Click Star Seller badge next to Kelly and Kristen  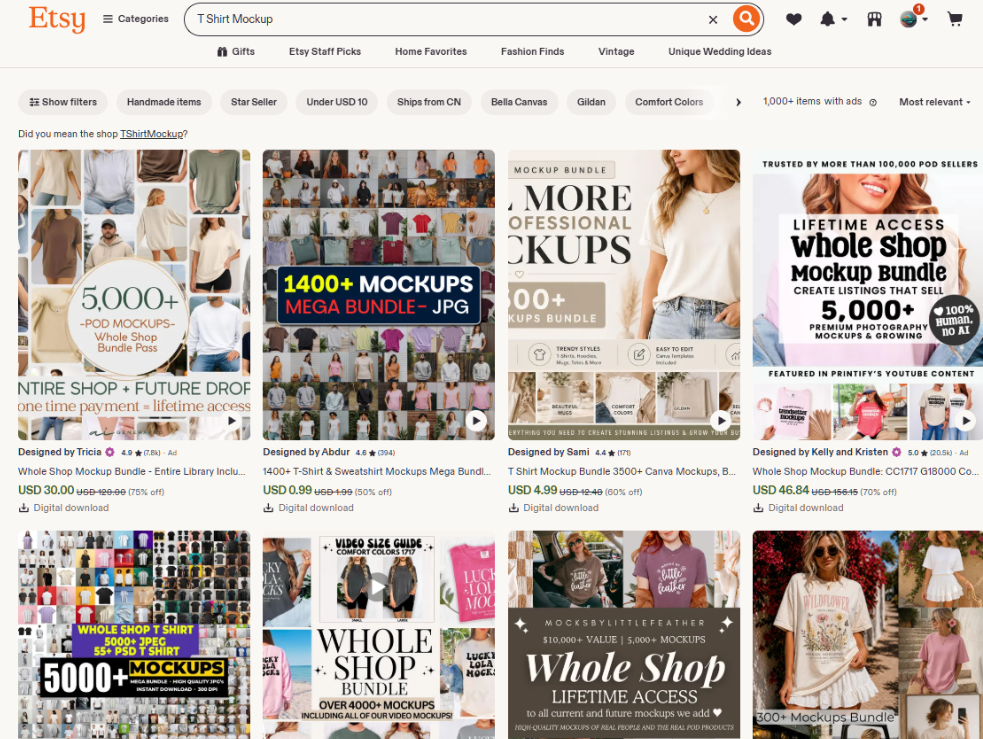click(896, 452)
